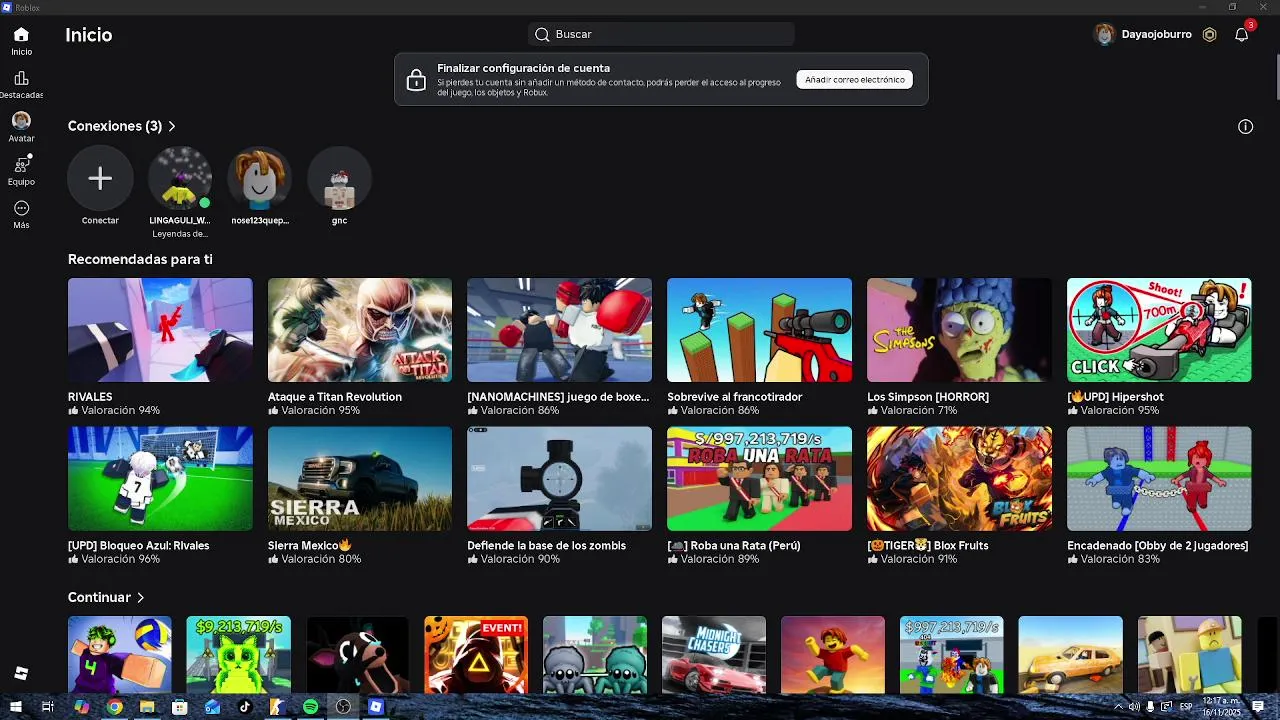Screen dimensions: 1280x720
Task: Open LINGAGULI_W connection avatar
Action: pos(180,179)
